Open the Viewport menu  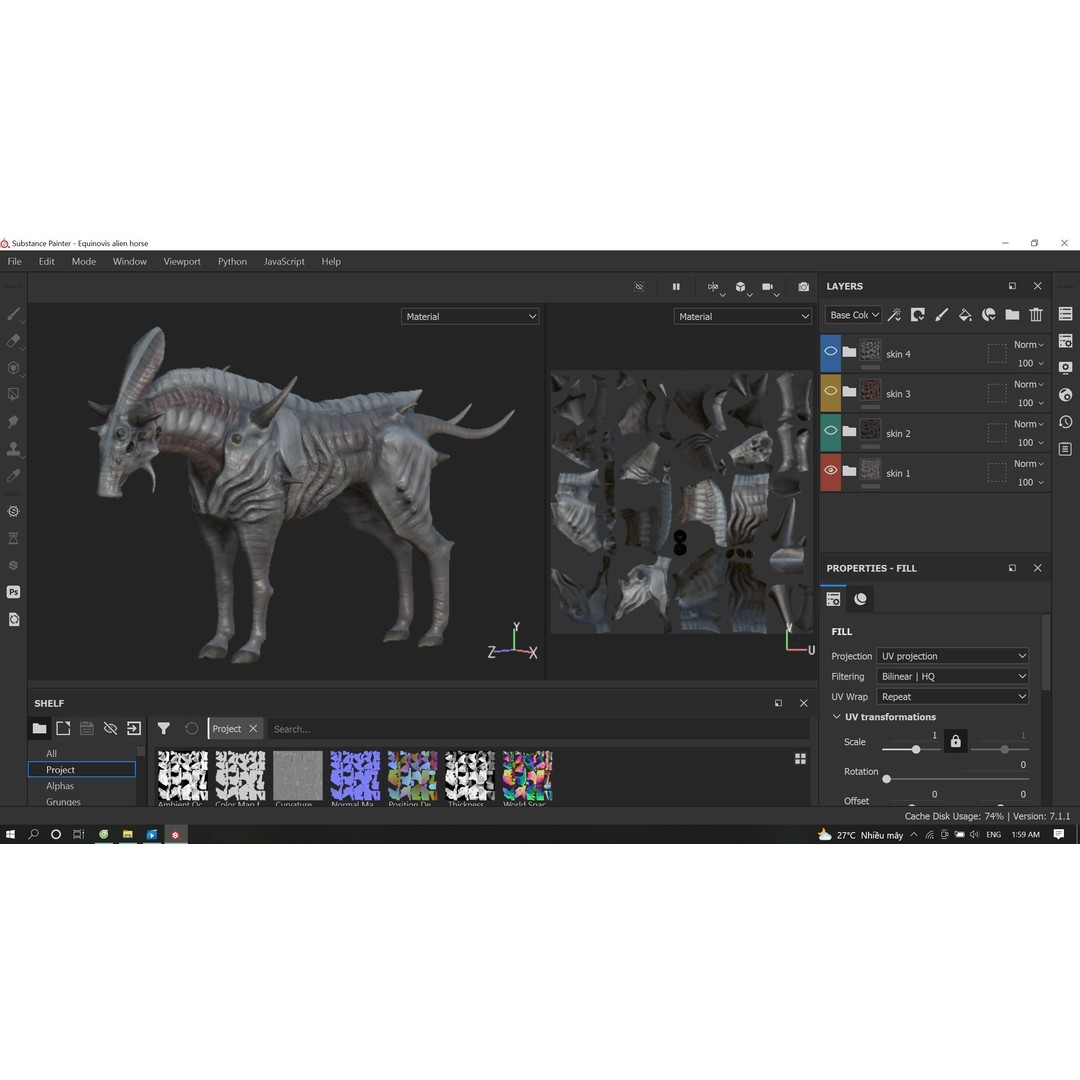[182, 261]
